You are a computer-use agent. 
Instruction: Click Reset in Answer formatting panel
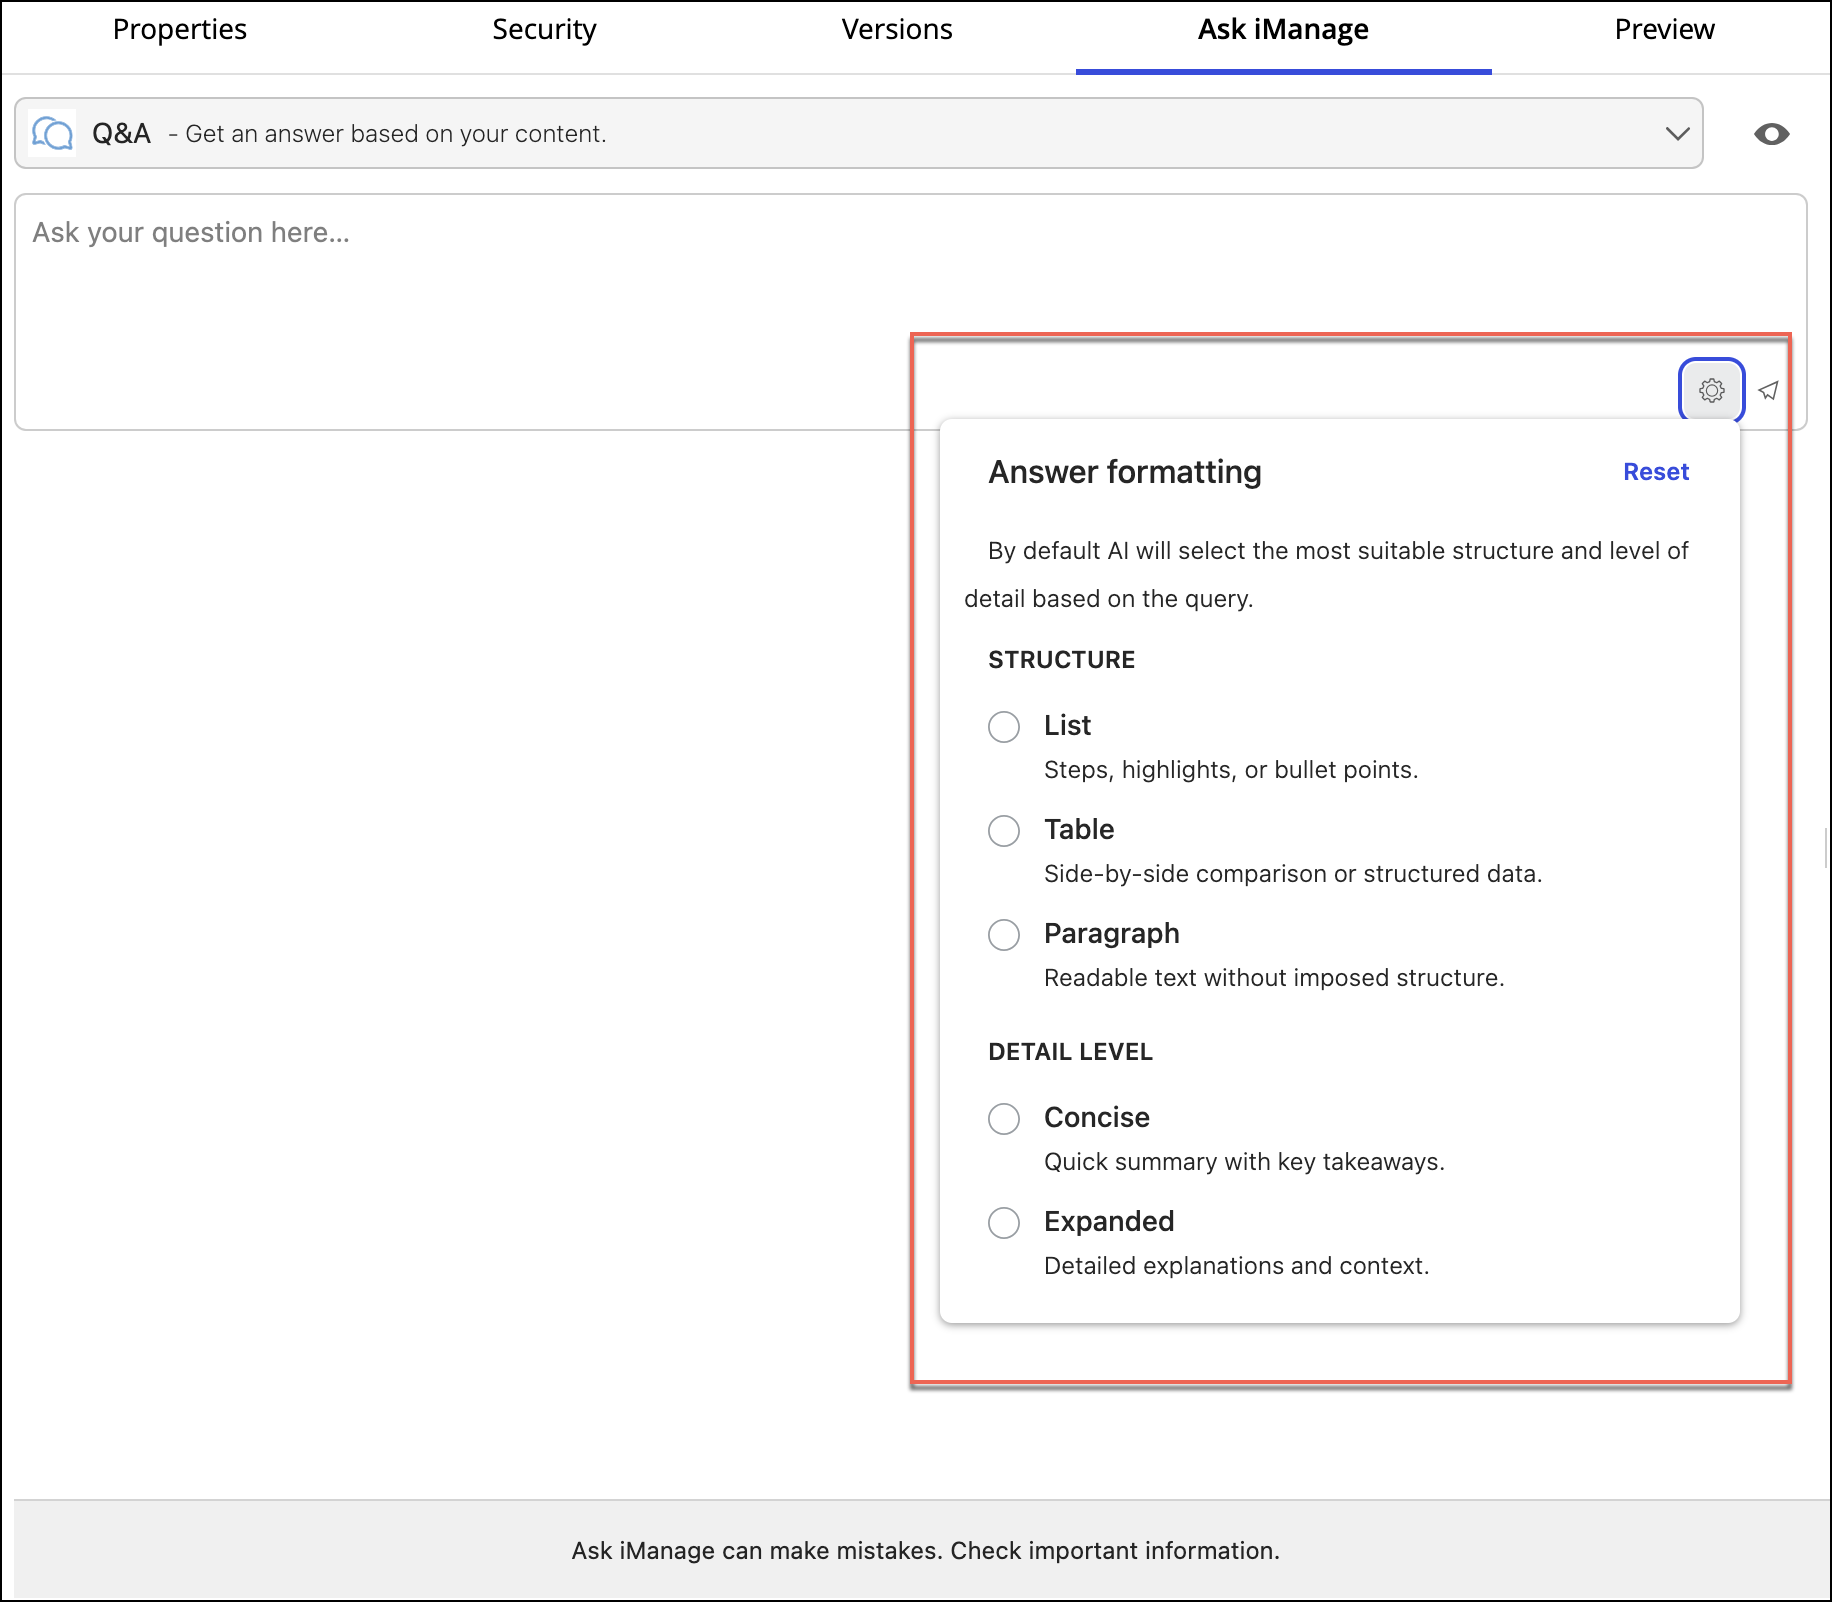coord(1655,472)
